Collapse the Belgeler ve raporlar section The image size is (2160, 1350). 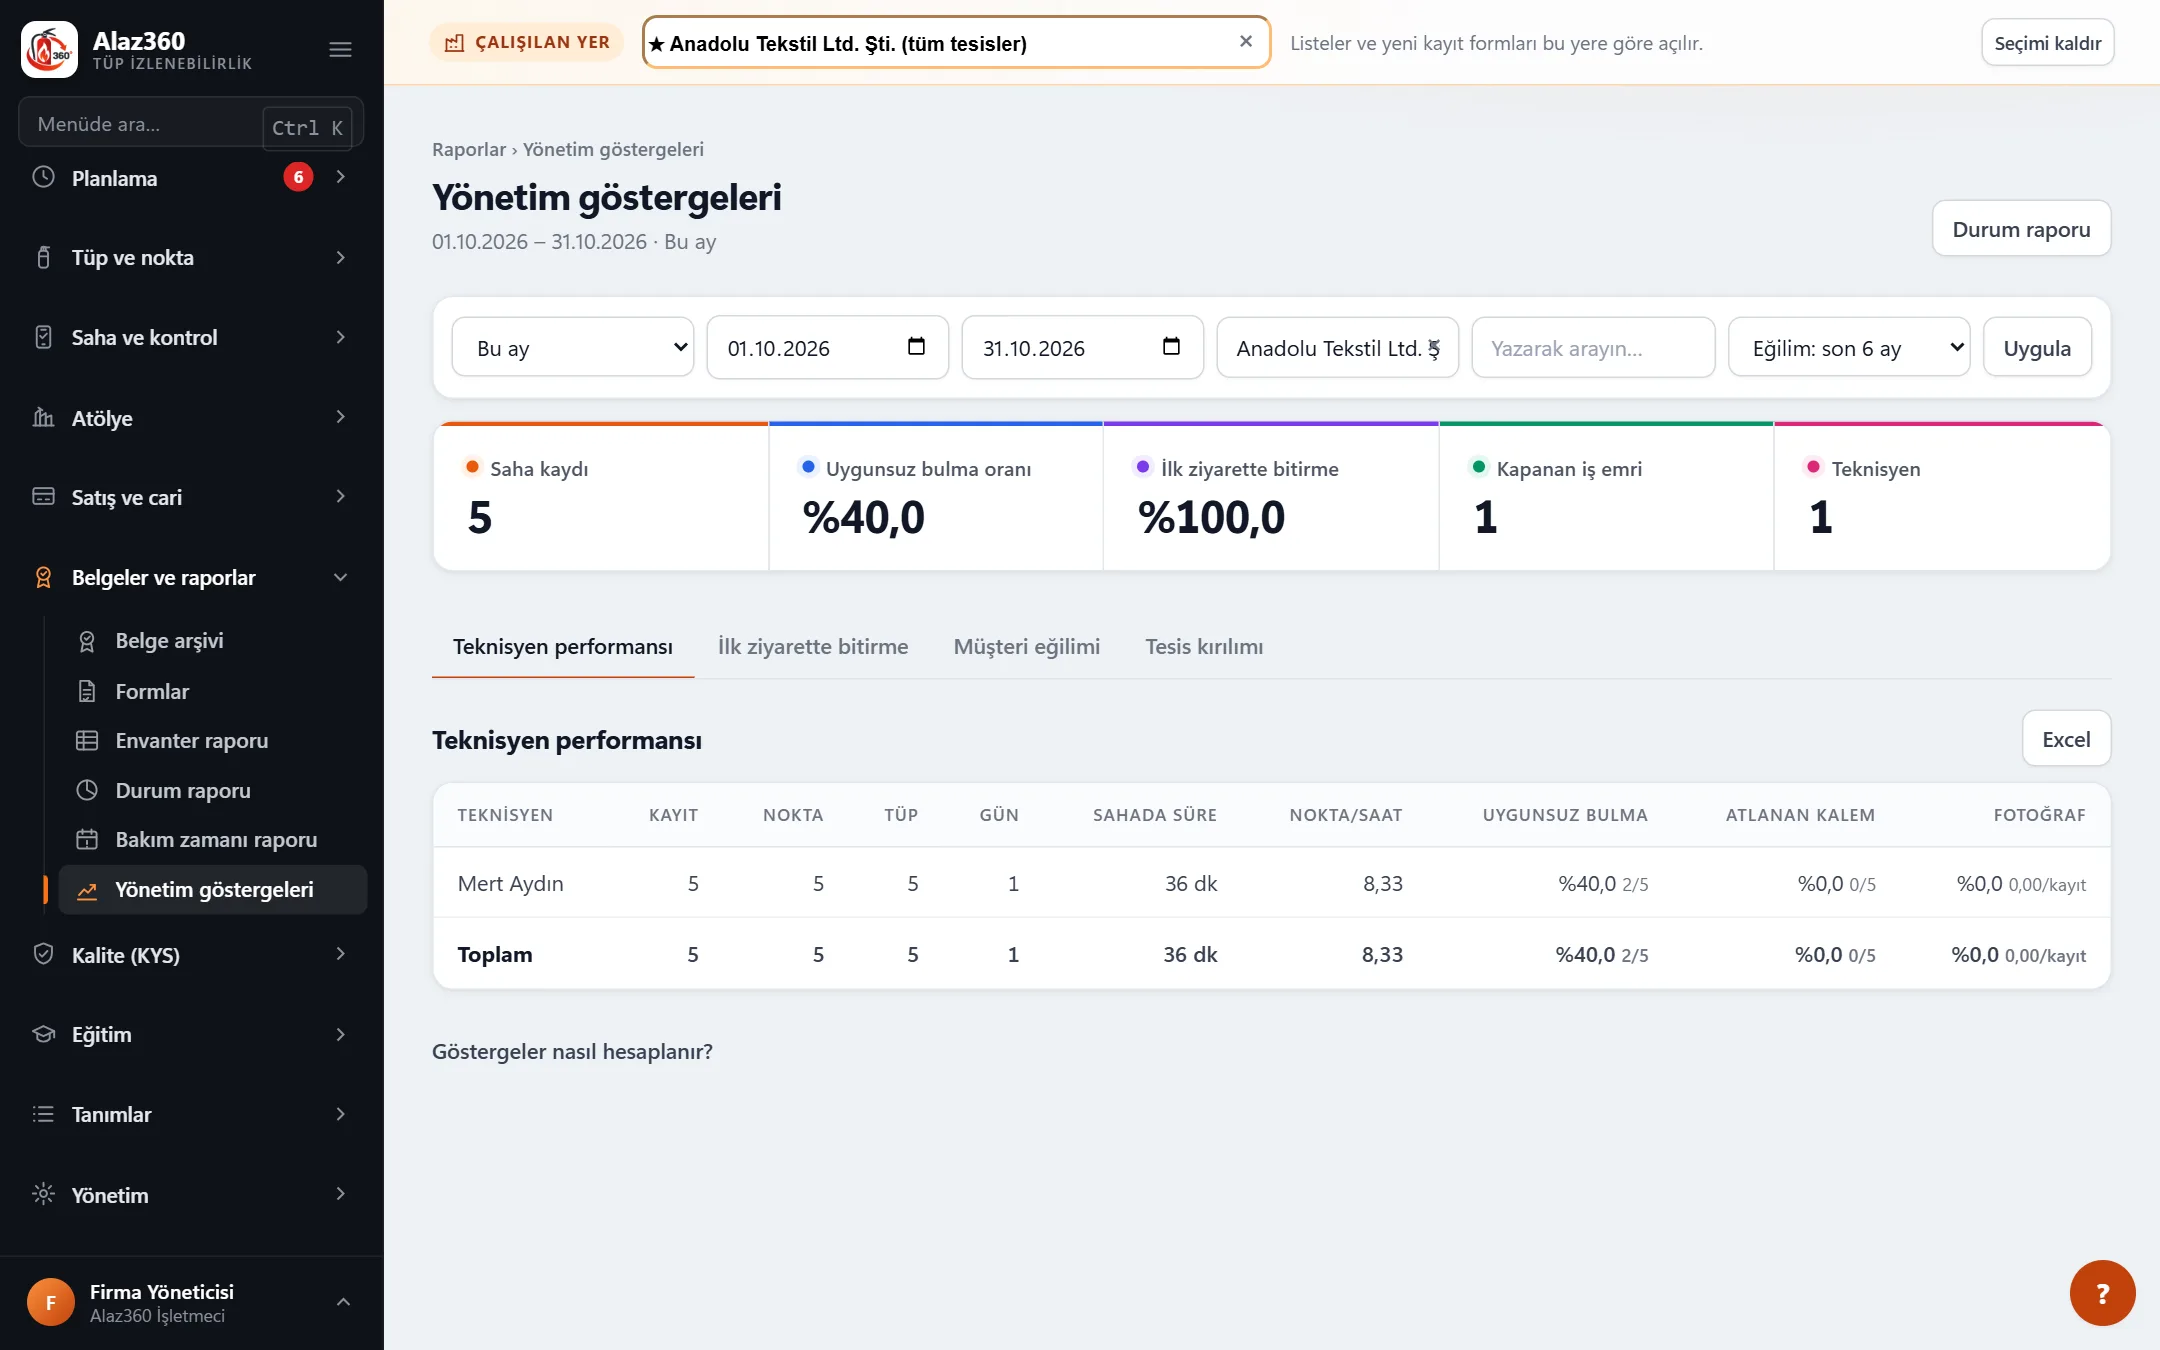point(340,577)
